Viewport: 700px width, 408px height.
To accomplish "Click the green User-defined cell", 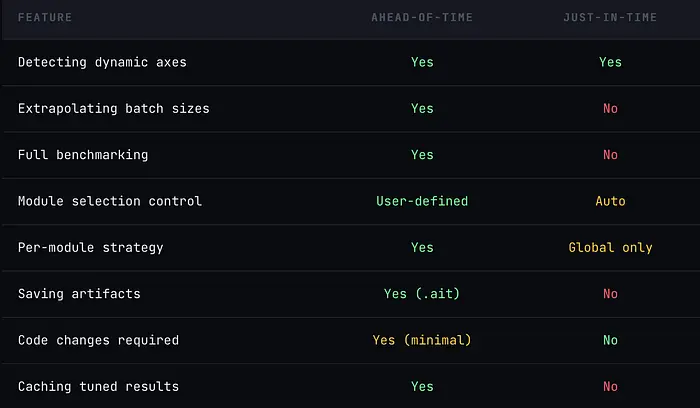I will (422, 201).
